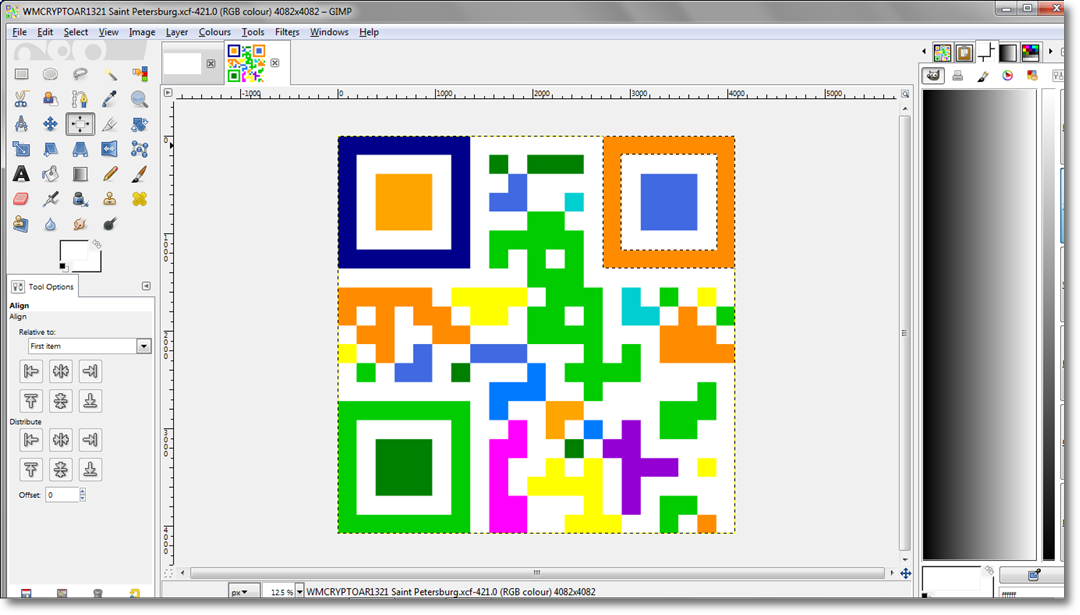The height and width of the screenshot is (615, 1080).
Task: Adjust the Offset spinner arrows
Action: coord(83,494)
